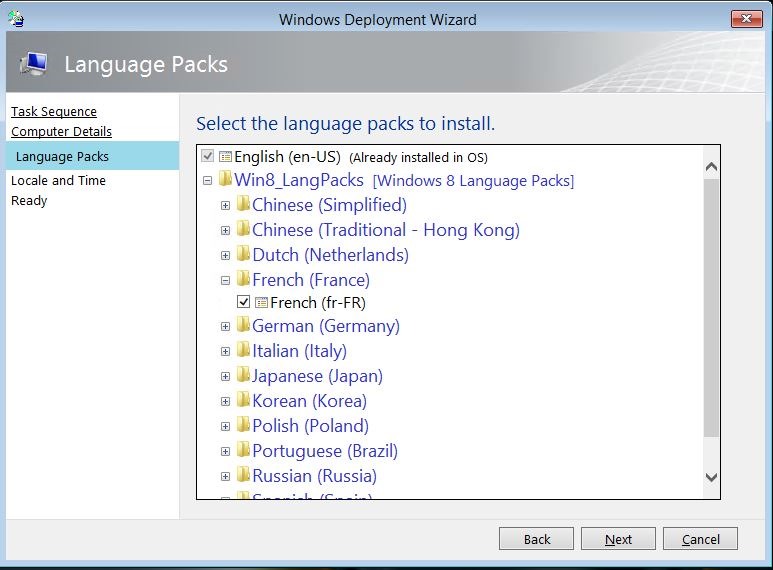Click the Back button

(x=536, y=539)
